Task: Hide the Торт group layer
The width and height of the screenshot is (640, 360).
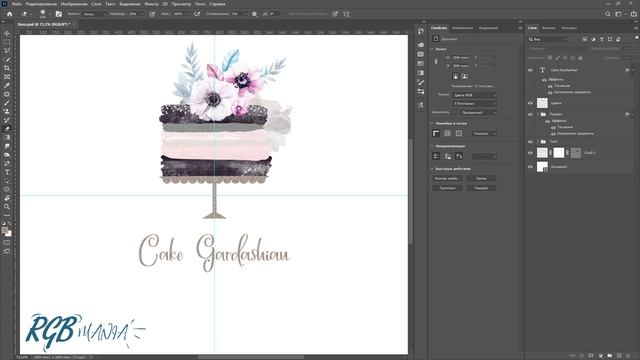Action: (x=530, y=142)
